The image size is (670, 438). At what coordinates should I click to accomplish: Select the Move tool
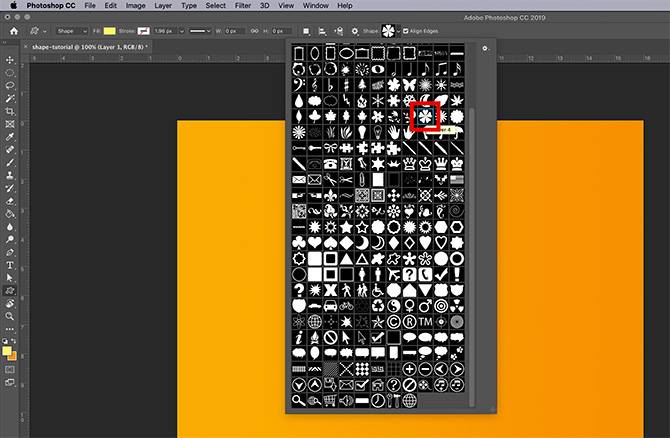point(9,60)
